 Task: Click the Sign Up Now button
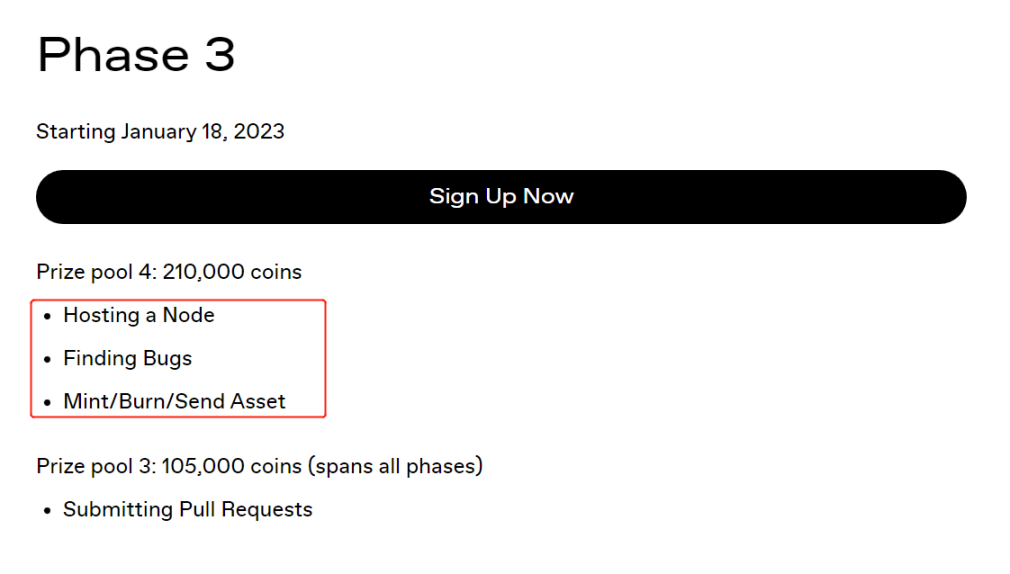pos(501,196)
